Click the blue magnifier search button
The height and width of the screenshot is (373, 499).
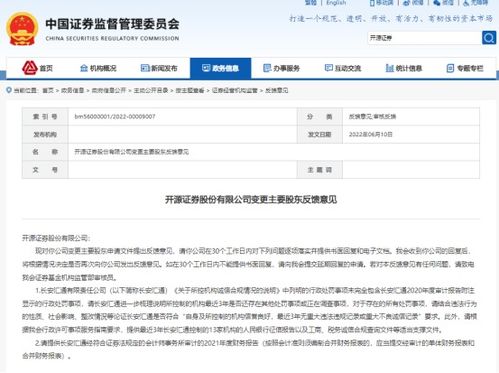pyautogui.click(x=489, y=38)
